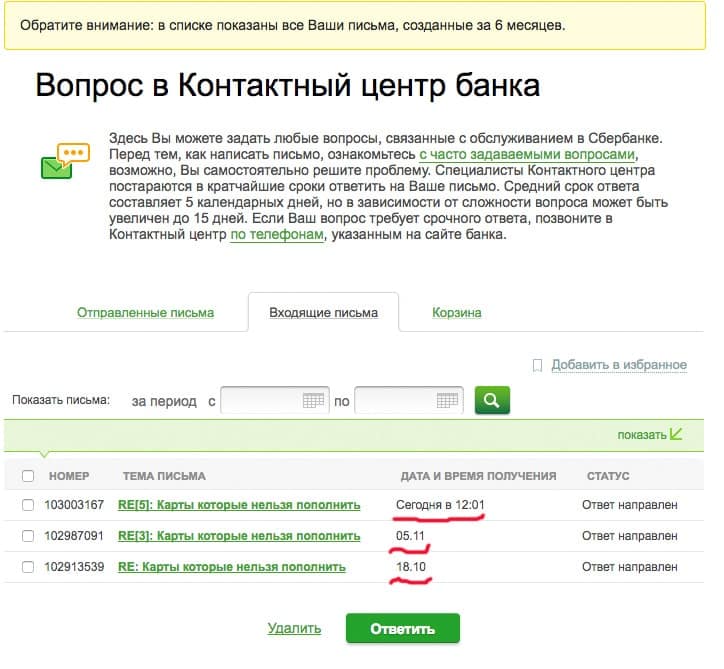Open calendar picker in start date field
This screenshot has height=669, width=724.
[314, 401]
